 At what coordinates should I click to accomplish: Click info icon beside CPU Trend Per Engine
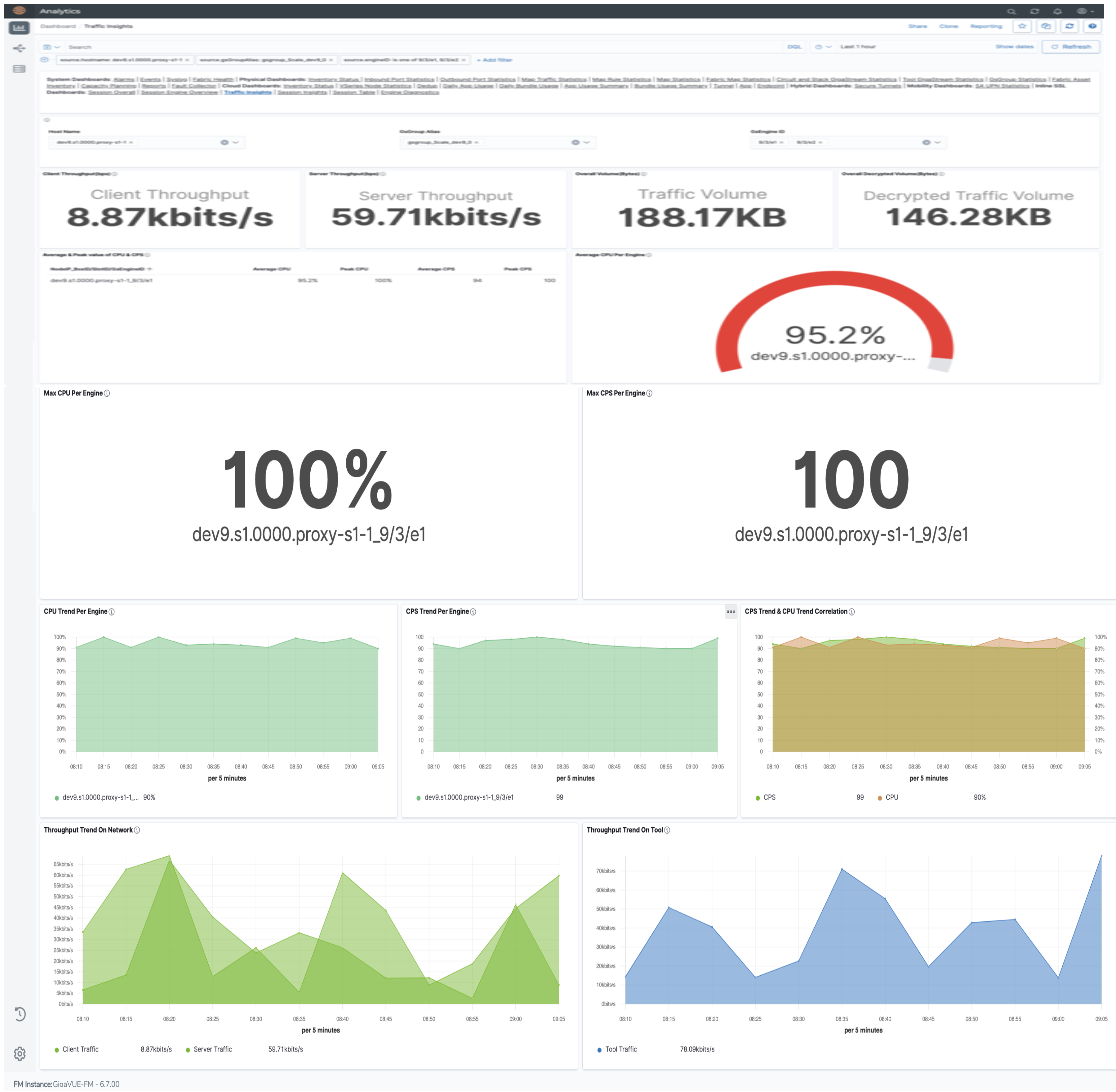112,611
